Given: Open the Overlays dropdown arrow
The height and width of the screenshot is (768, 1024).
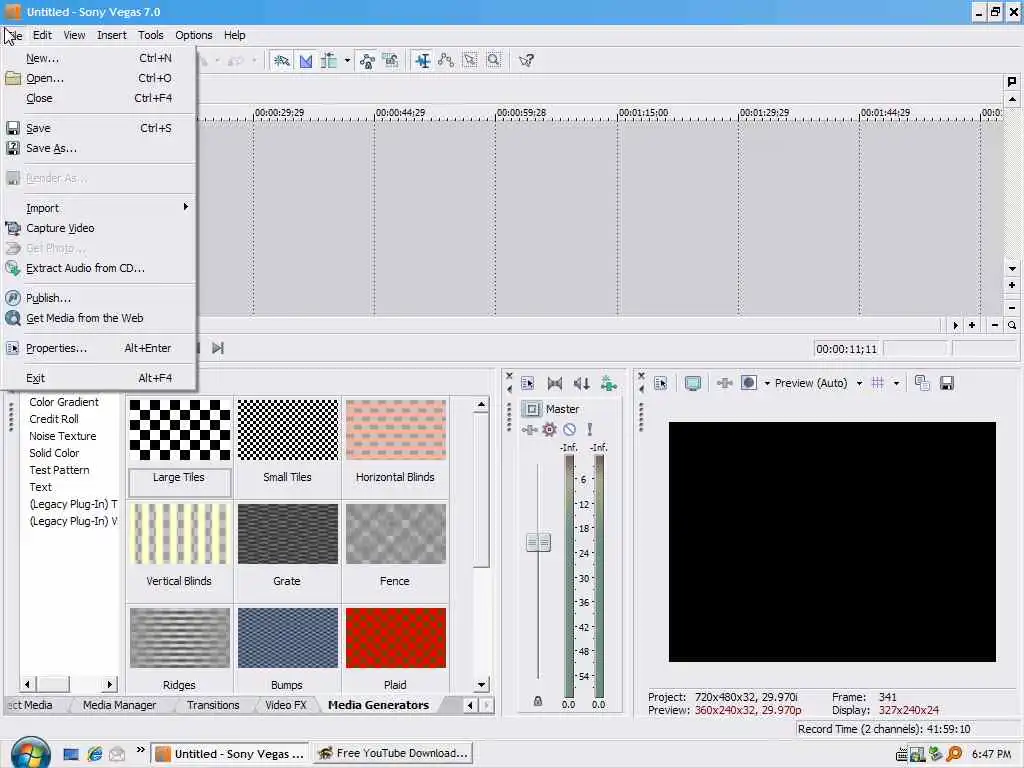Looking at the screenshot, I should (x=896, y=383).
